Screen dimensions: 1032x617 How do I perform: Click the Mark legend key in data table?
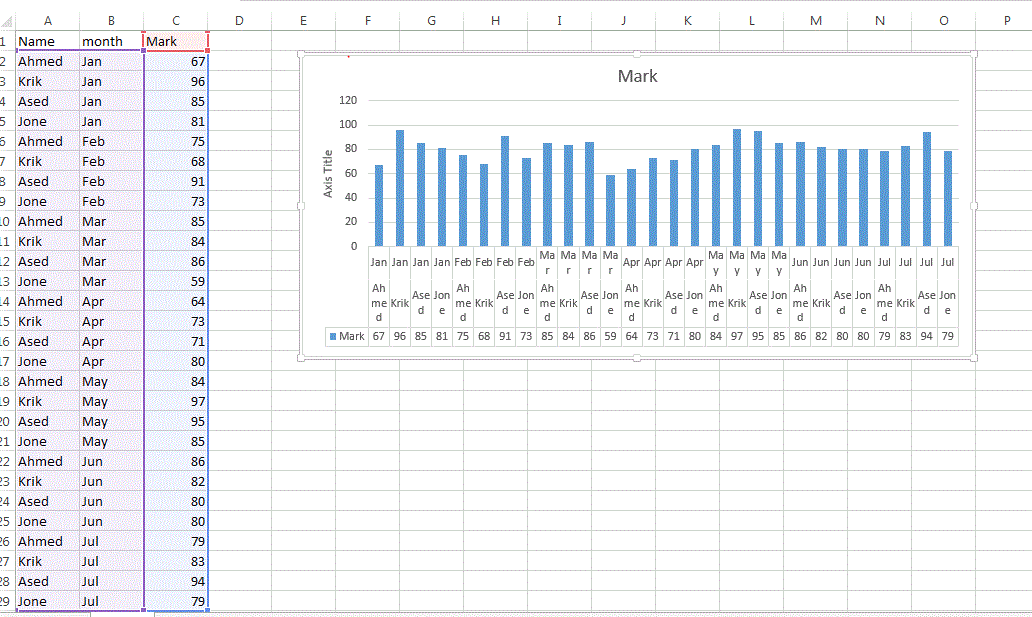[x=333, y=336]
